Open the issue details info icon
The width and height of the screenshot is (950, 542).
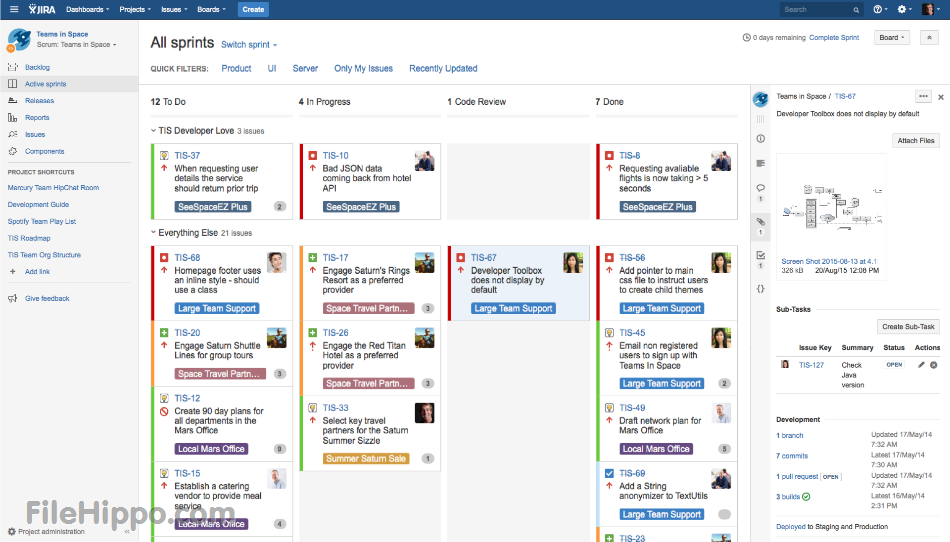pyautogui.click(x=760, y=138)
